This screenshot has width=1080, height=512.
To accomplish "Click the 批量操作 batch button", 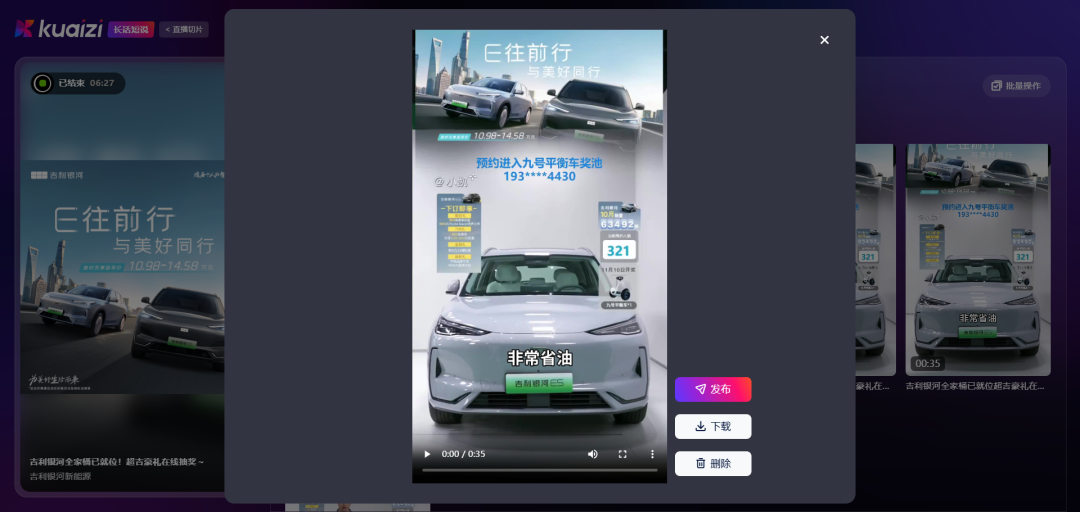I will tap(1017, 86).
